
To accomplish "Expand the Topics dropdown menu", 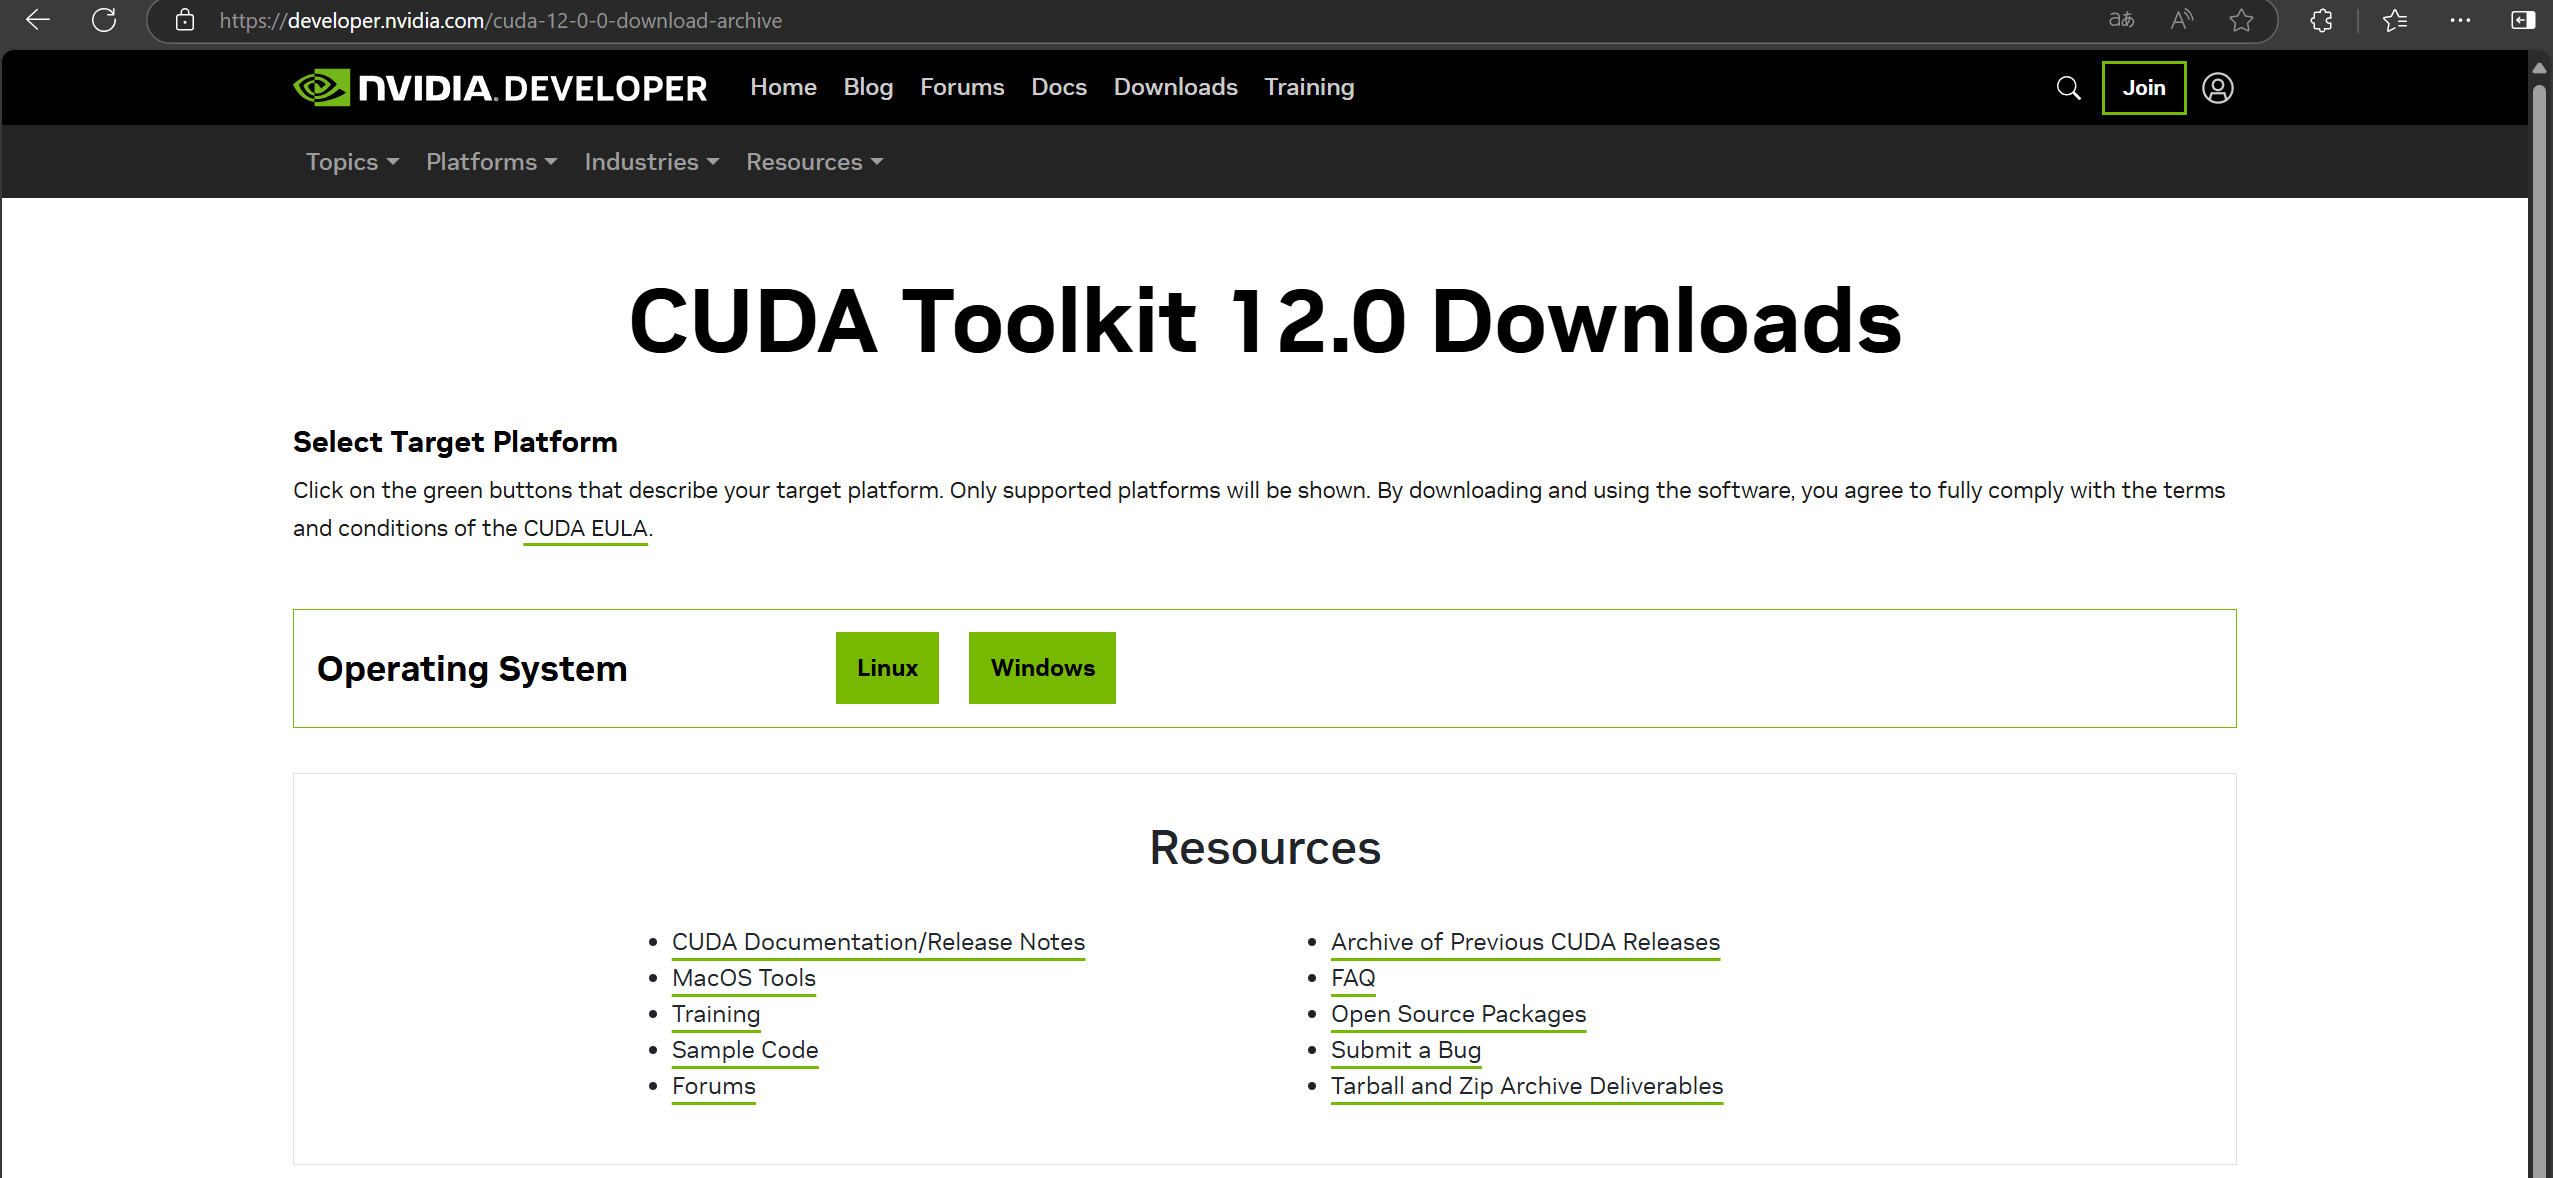I will coord(352,162).
